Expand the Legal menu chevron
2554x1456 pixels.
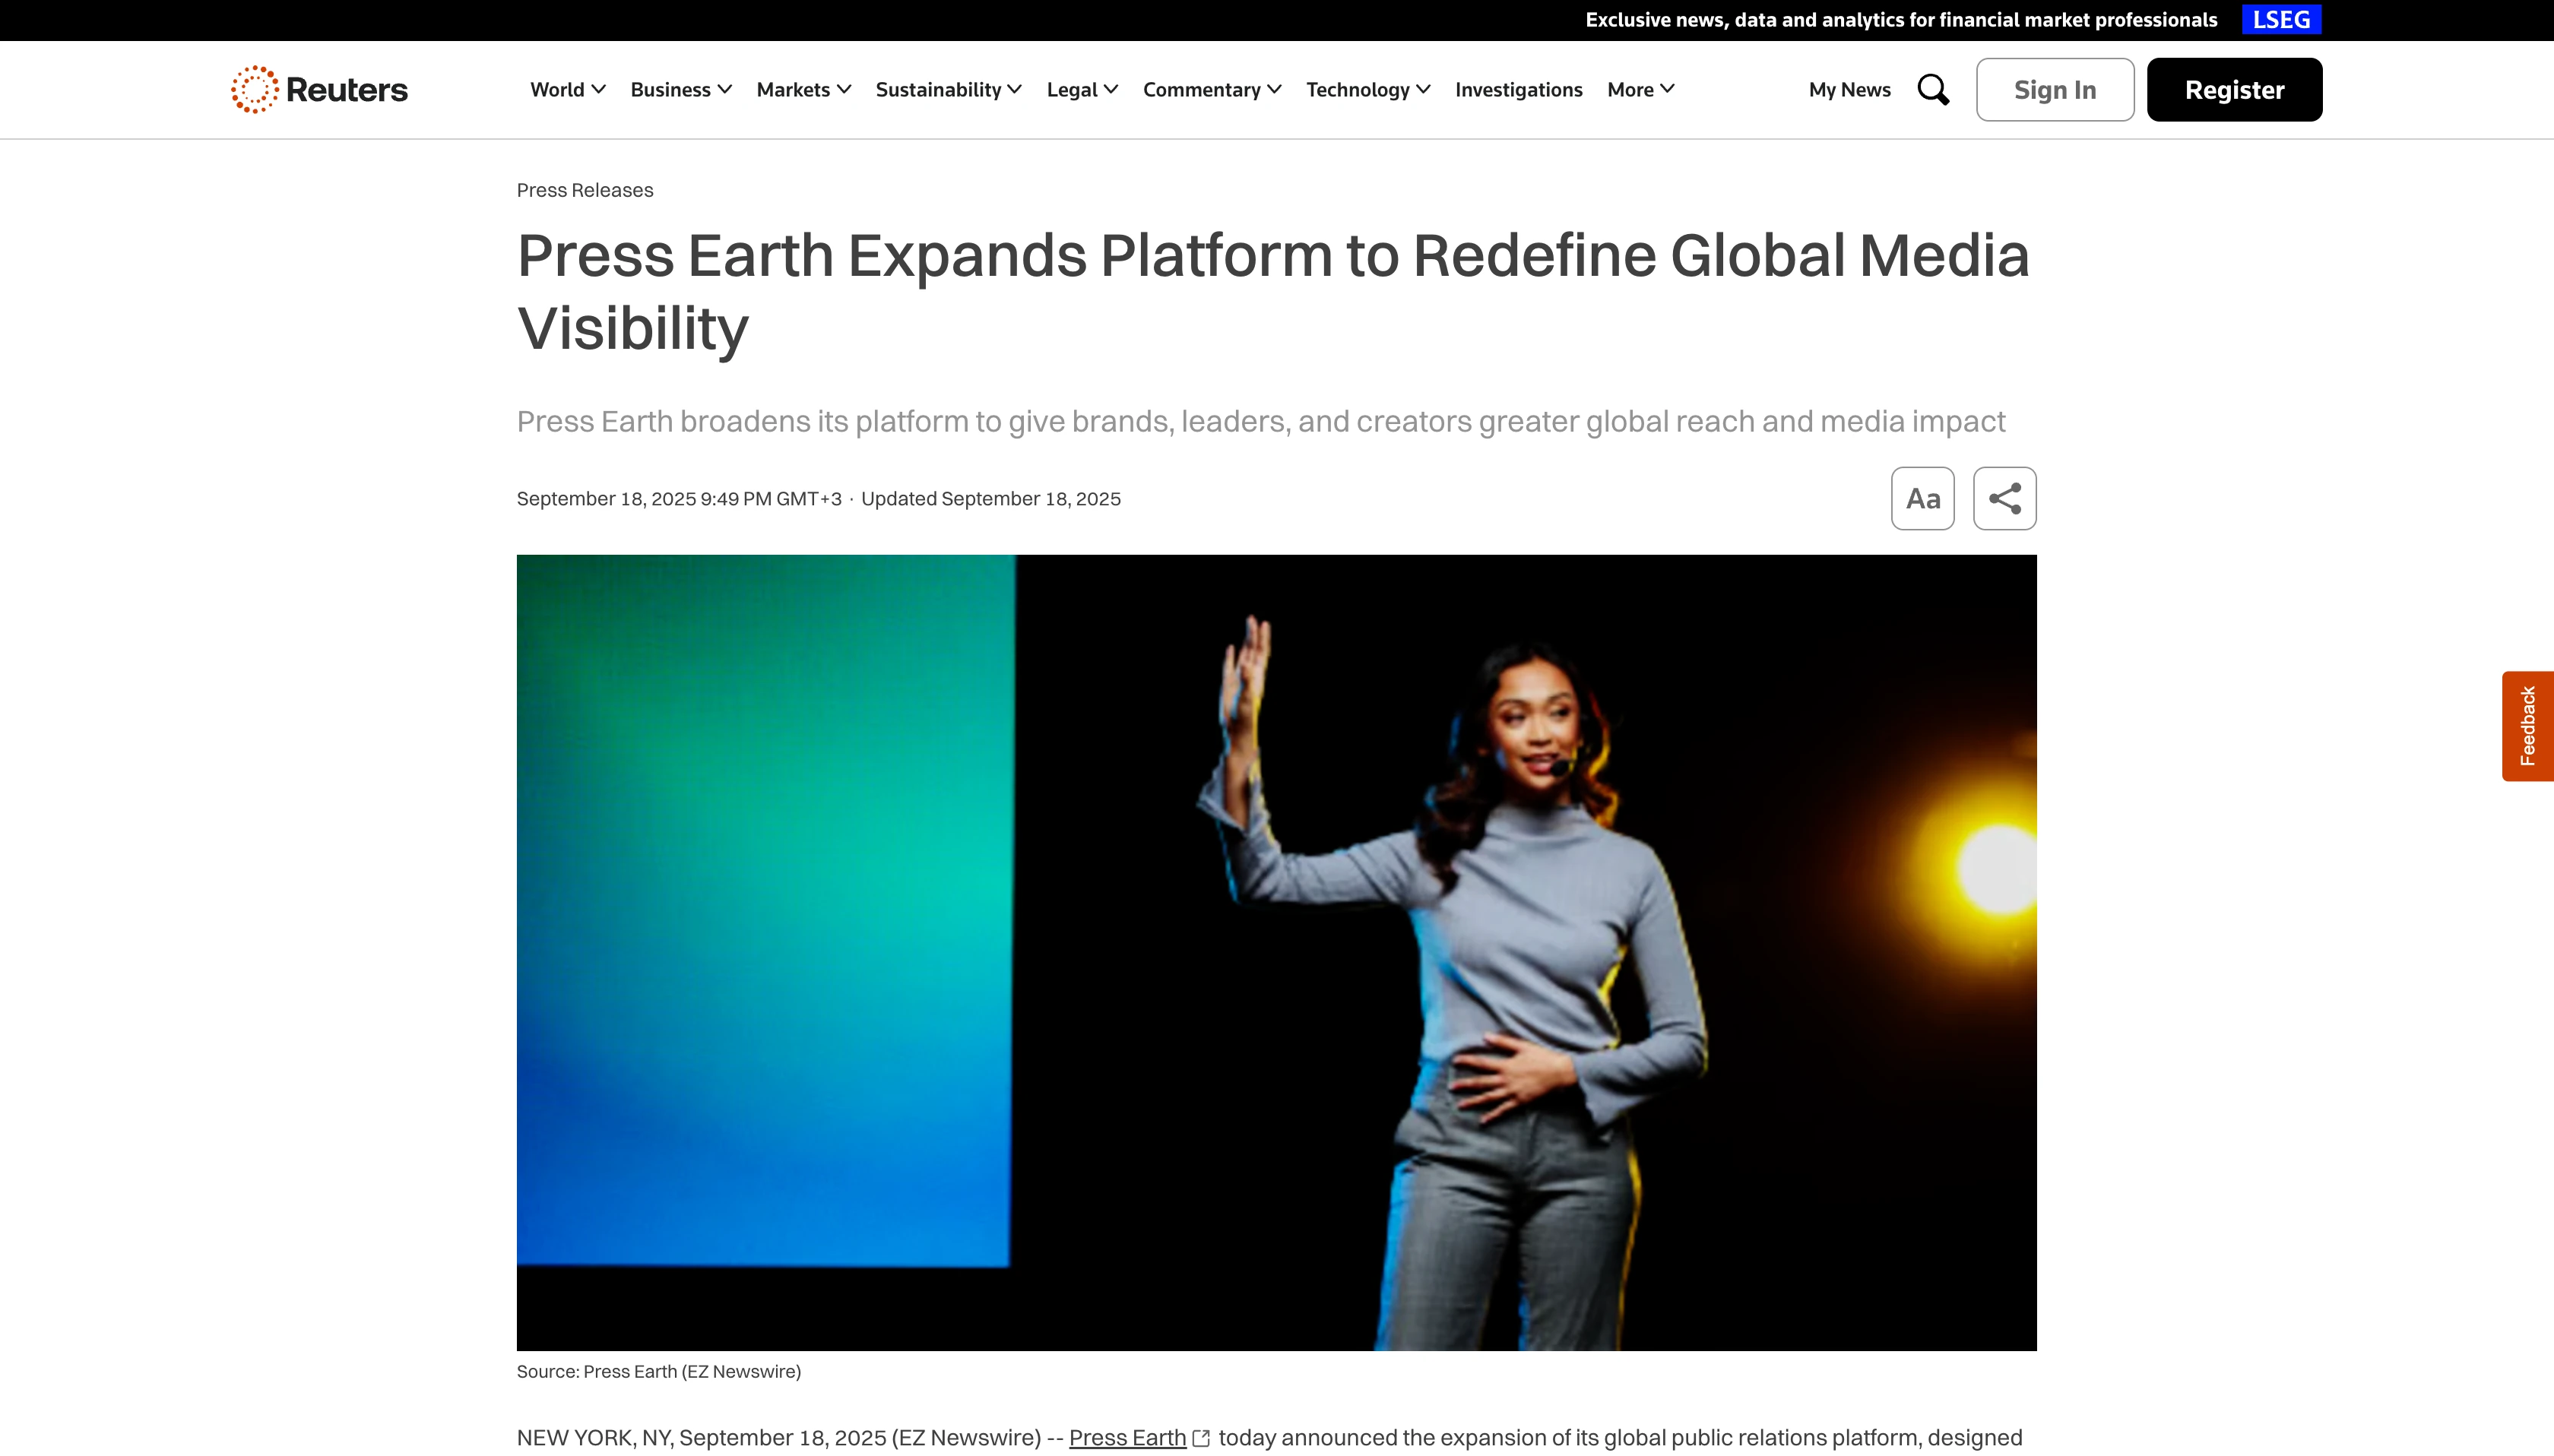tap(1110, 90)
